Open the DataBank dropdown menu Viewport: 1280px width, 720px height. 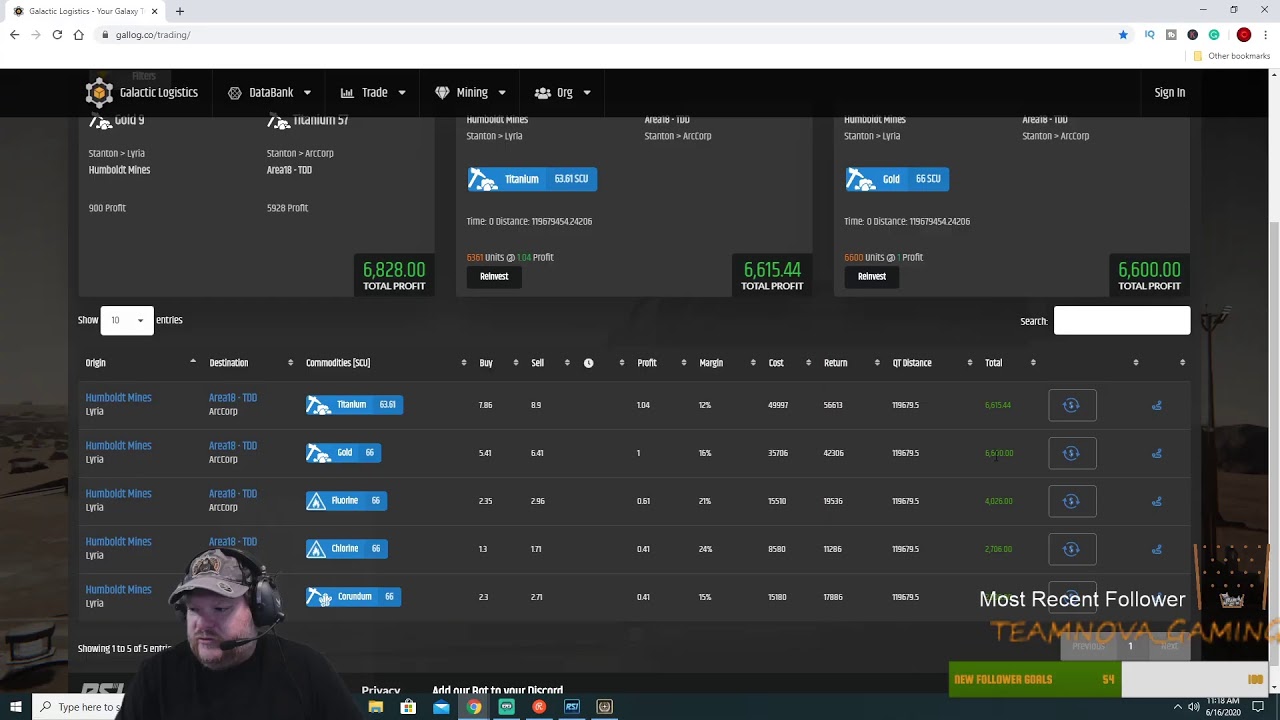[270, 93]
